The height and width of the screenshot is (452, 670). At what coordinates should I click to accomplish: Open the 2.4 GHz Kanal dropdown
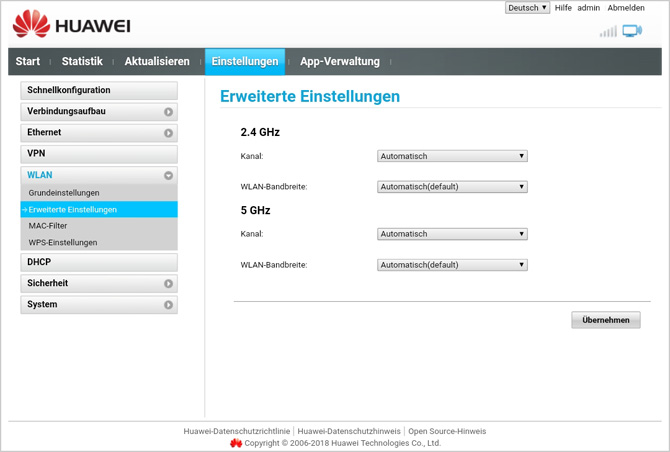(452, 156)
